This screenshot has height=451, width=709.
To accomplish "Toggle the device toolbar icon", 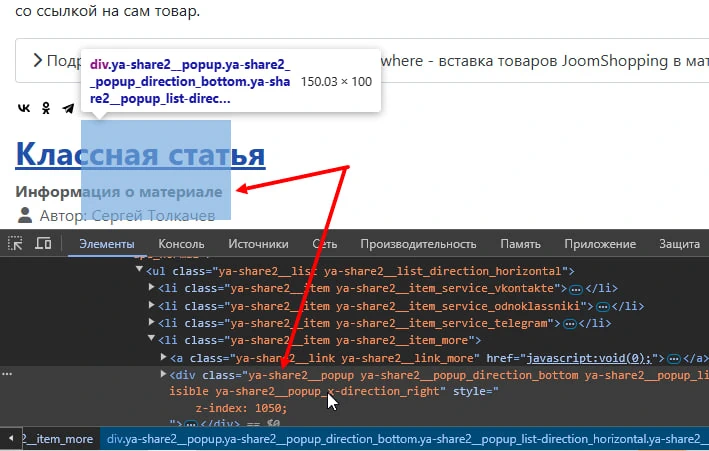I will point(43,243).
